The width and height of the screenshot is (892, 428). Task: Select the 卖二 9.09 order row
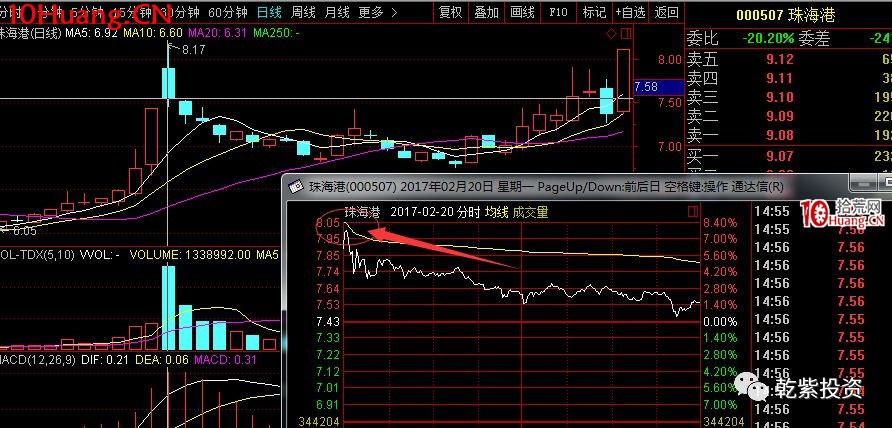(x=789, y=117)
